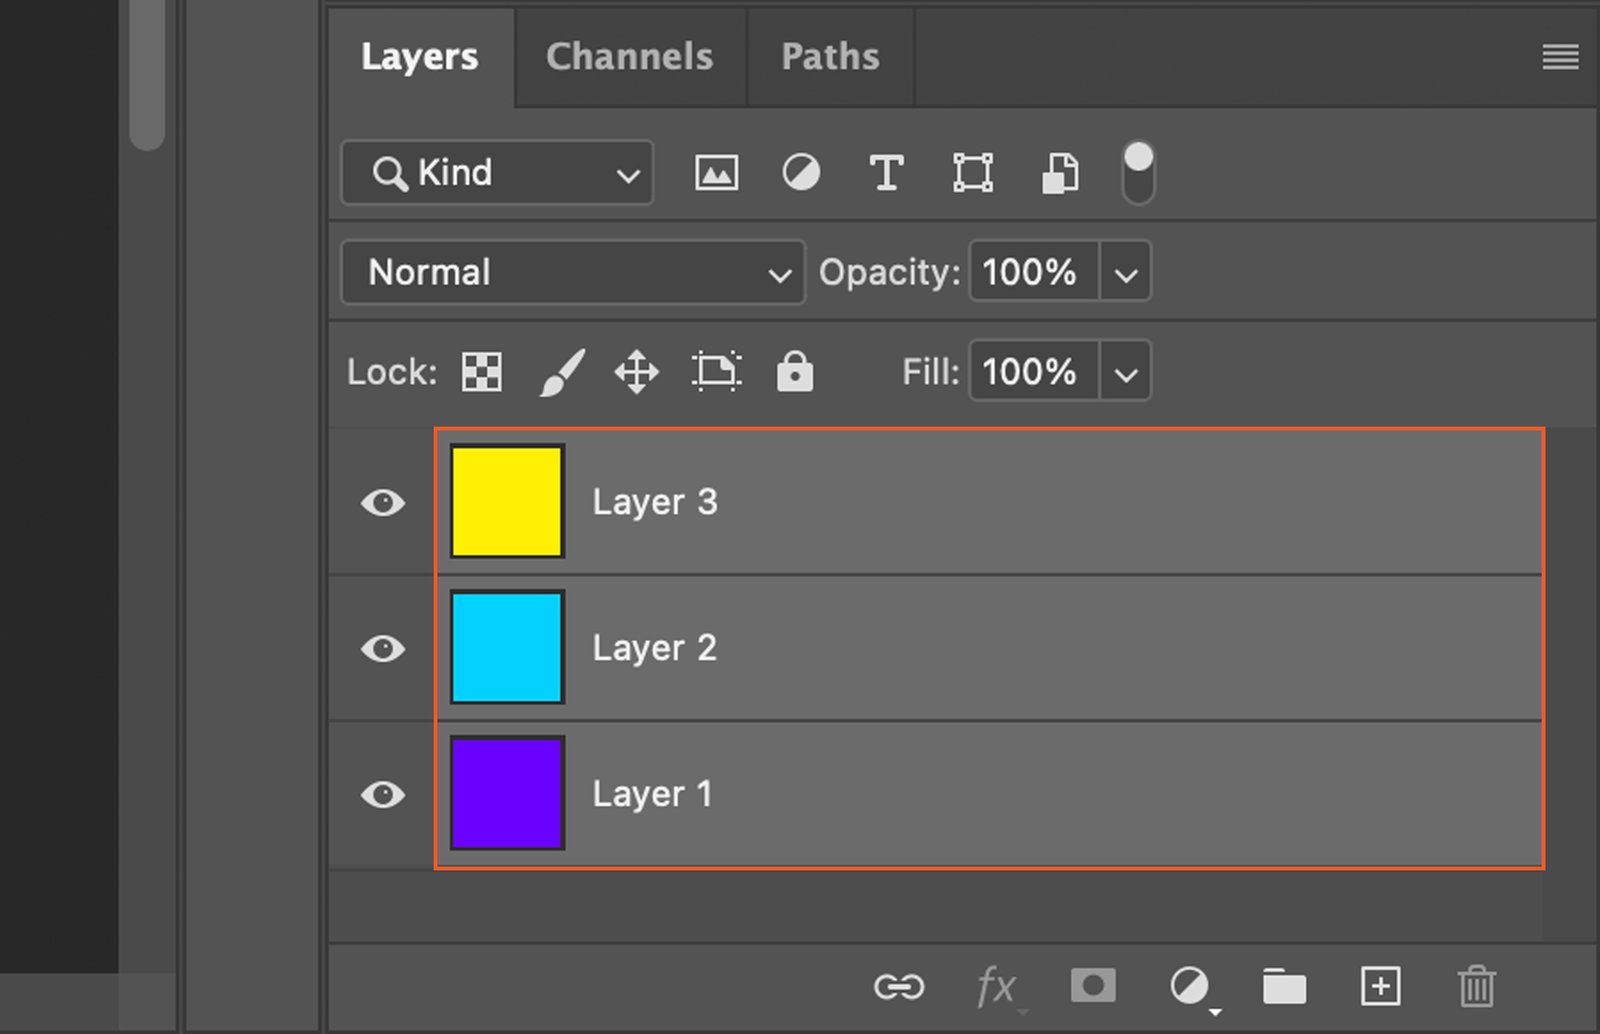This screenshot has height=1034, width=1600.
Task: Add a layer mask
Action: [1093, 986]
